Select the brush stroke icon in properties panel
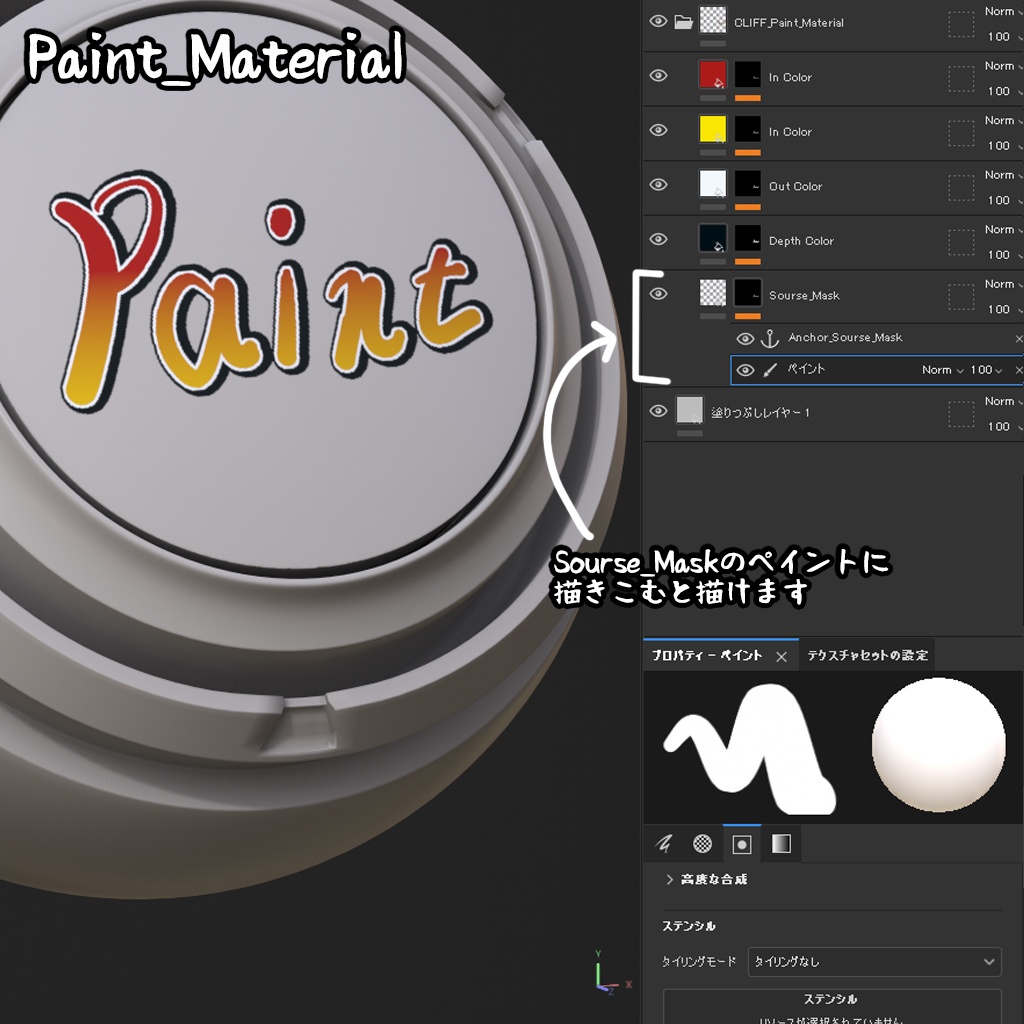The image size is (1024, 1024). click(x=661, y=843)
